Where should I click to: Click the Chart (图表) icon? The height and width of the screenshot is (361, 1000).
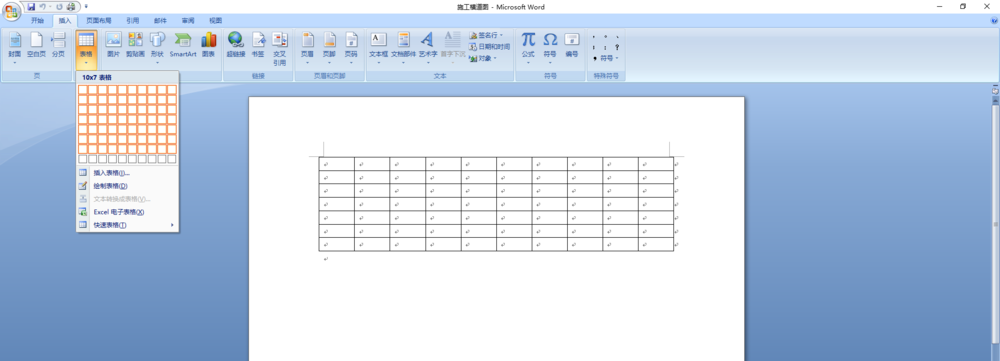209,45
